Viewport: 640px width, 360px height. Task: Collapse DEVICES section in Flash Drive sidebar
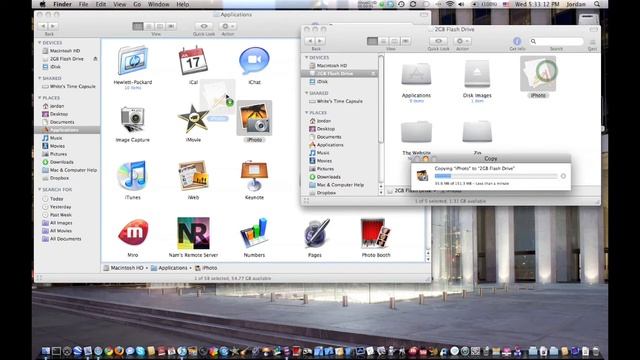click(307, 58)
